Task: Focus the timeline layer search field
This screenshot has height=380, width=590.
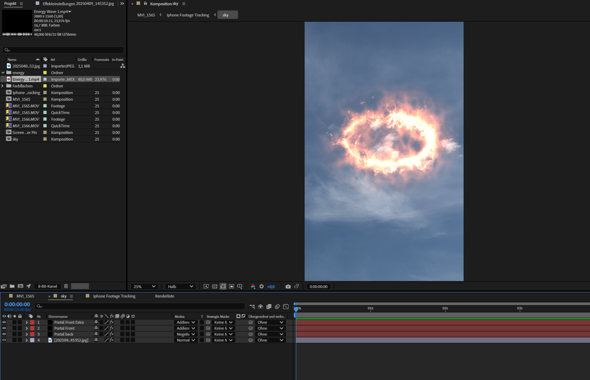Action: click(140, 306)
